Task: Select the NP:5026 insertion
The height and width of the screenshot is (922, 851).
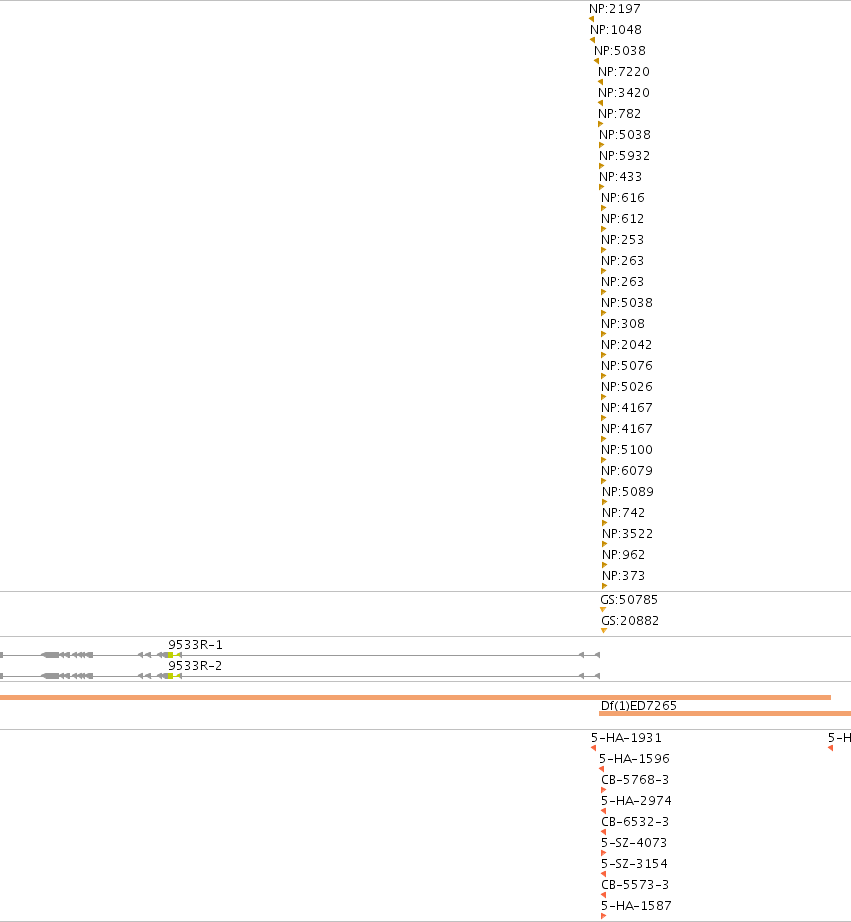Action: 627,387
